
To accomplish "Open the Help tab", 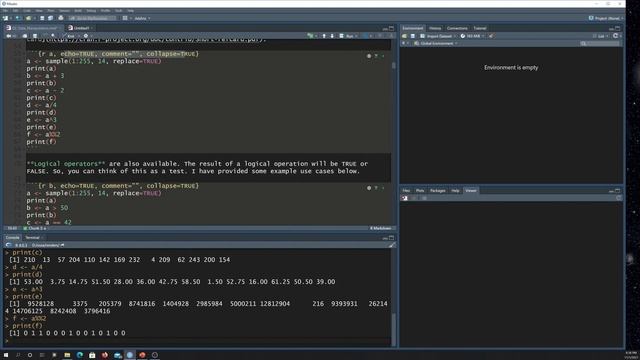I will pos(455,191).
